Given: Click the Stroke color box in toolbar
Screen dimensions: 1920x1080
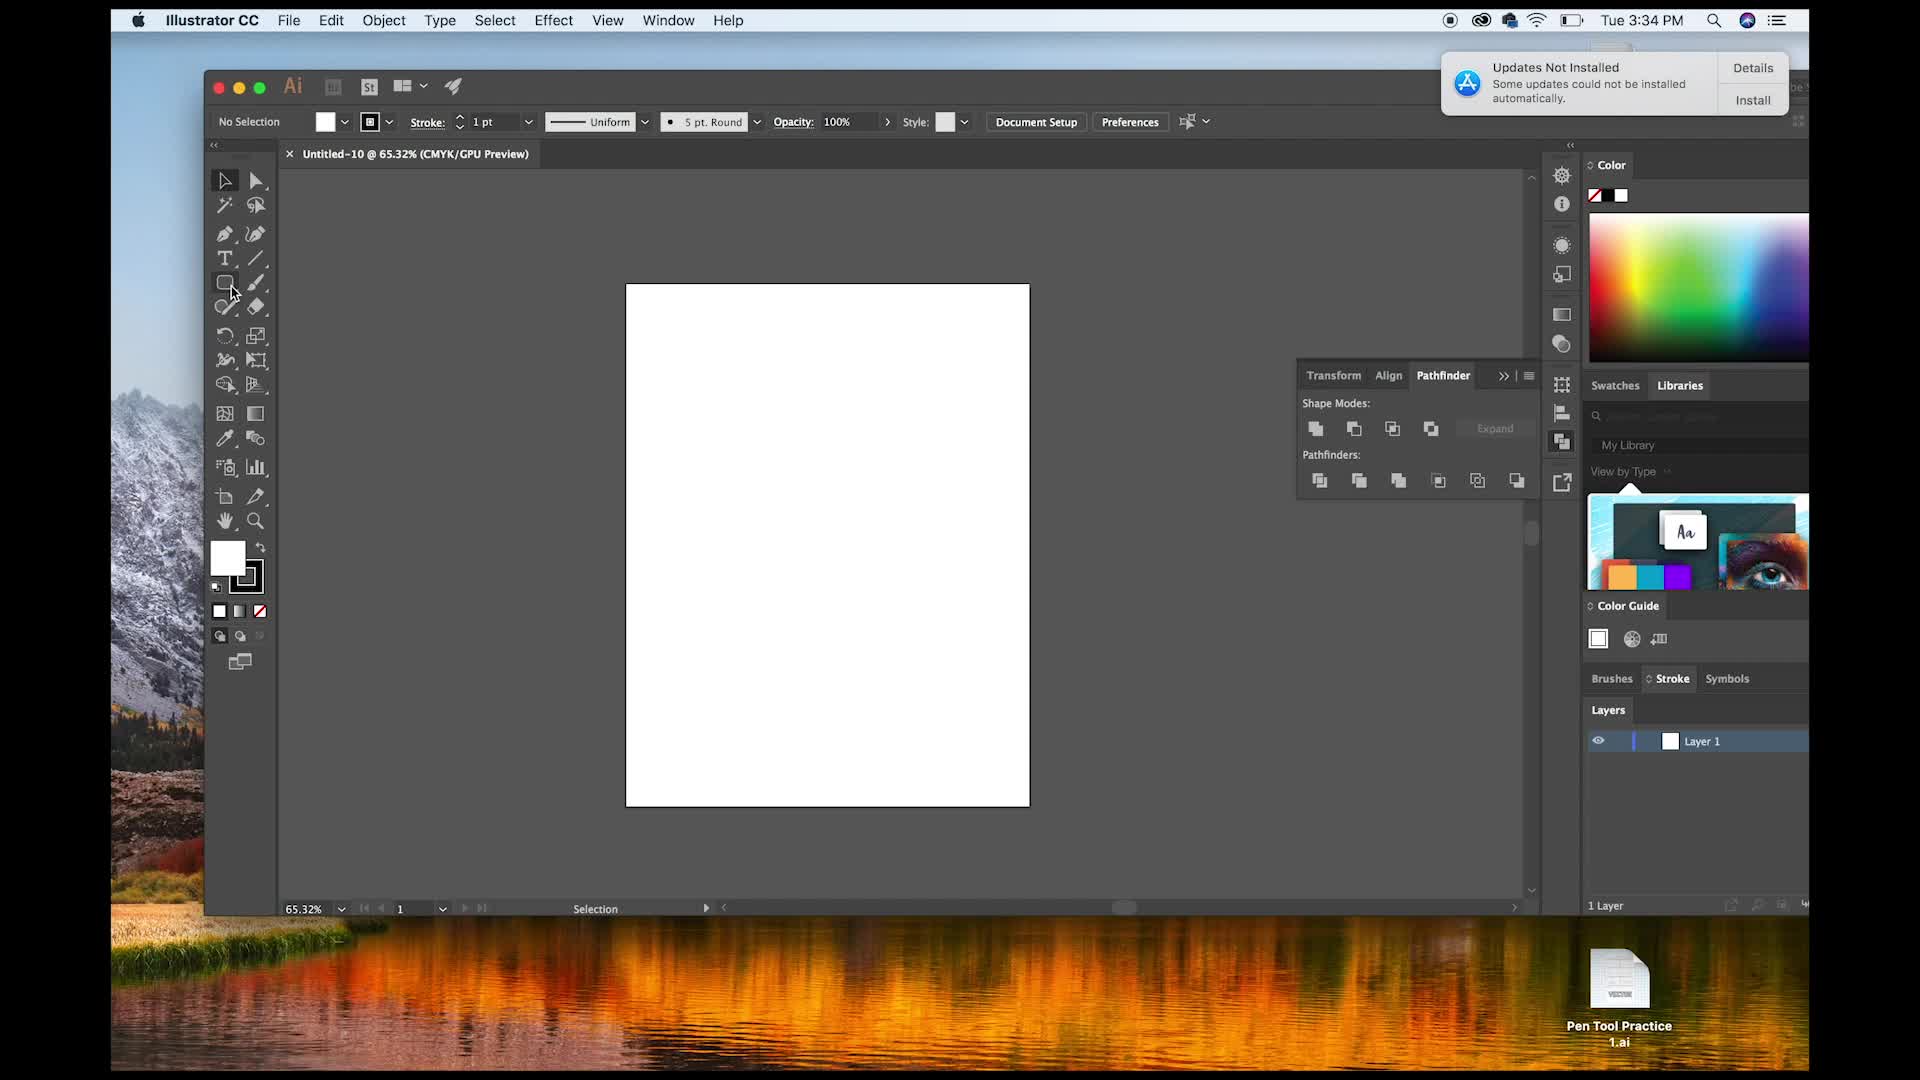Looking at the screenshot, I should coord(247,577).
